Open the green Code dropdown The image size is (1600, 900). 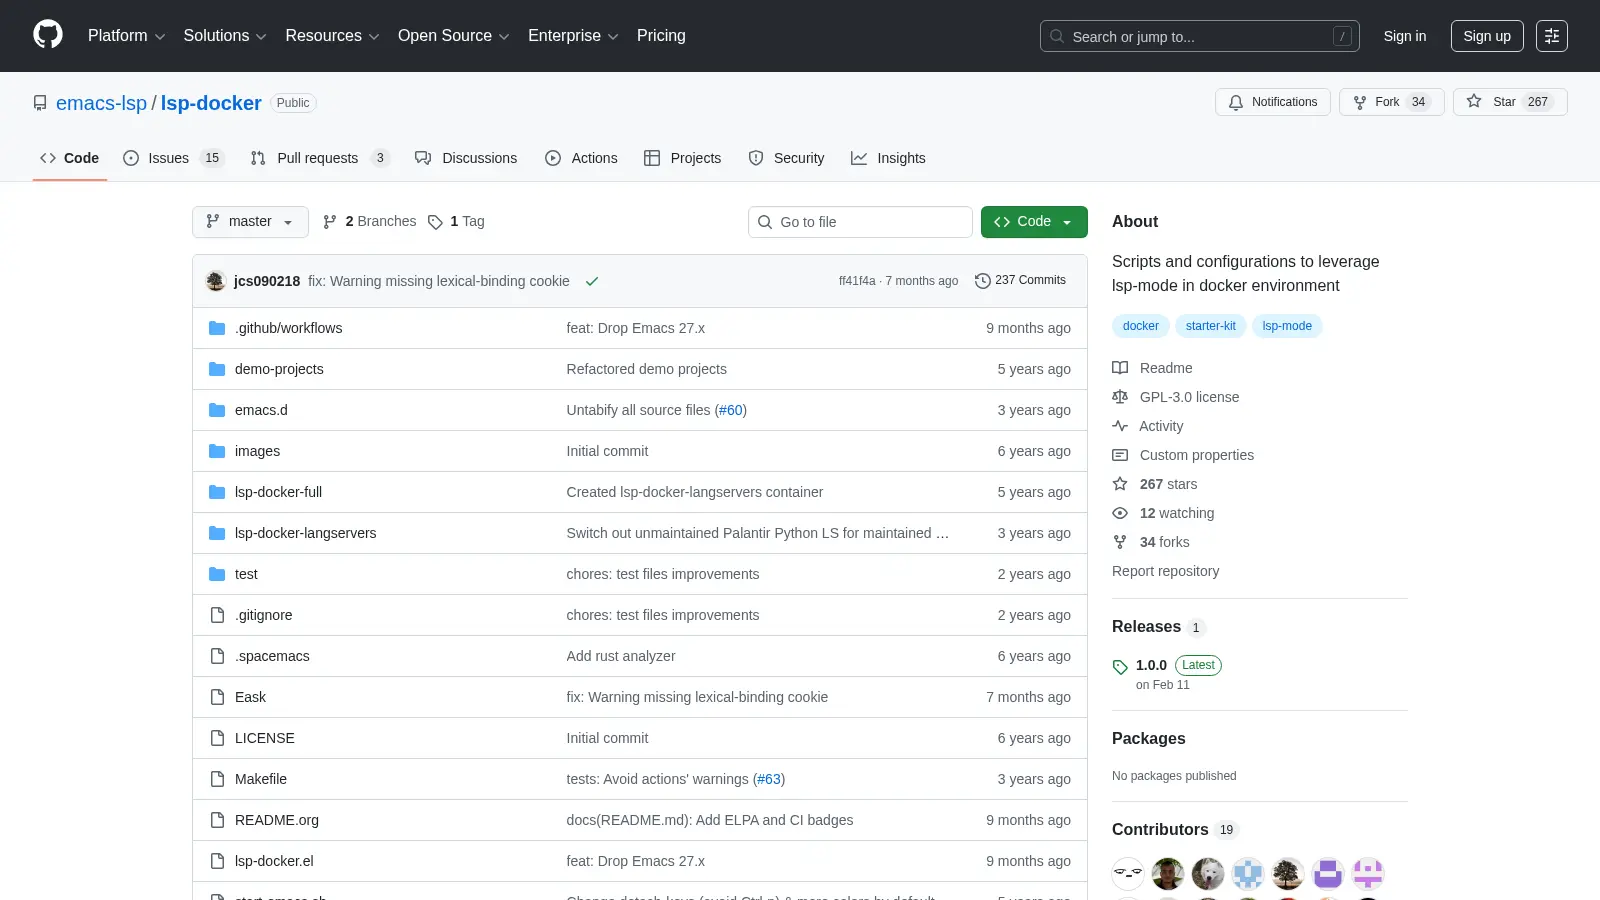(1034, 222)
